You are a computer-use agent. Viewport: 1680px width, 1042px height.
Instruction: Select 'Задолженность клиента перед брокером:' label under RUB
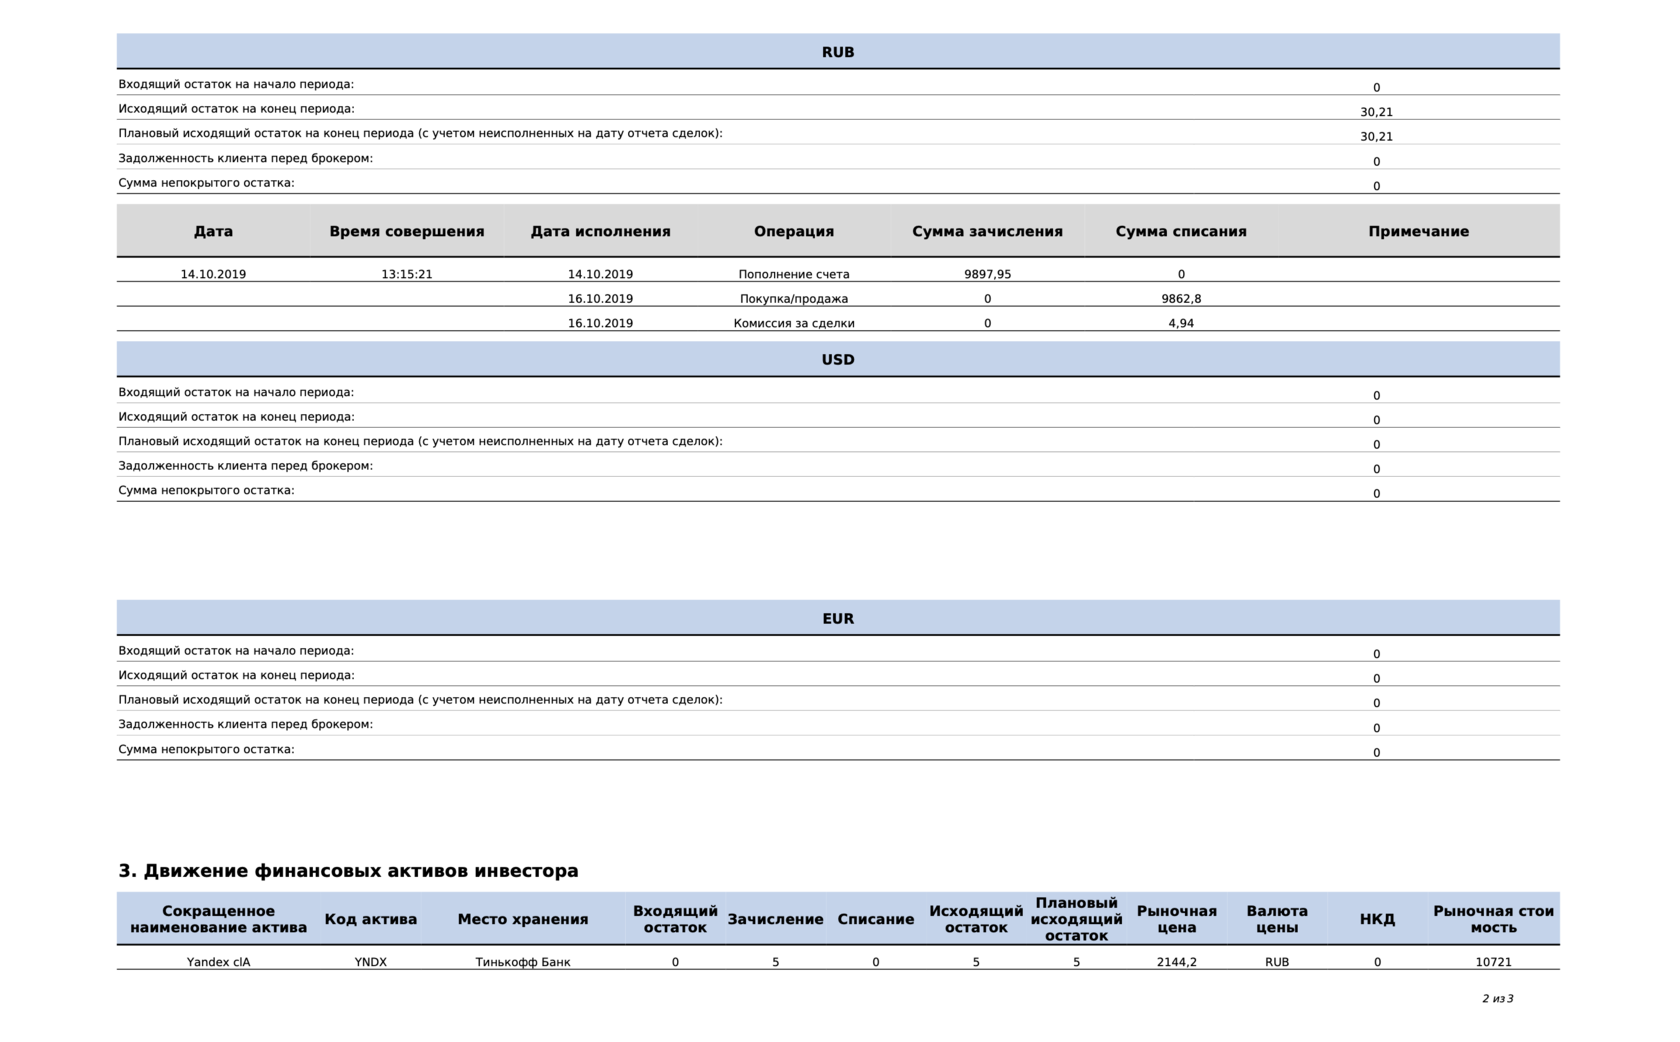(x=245, y=158)
